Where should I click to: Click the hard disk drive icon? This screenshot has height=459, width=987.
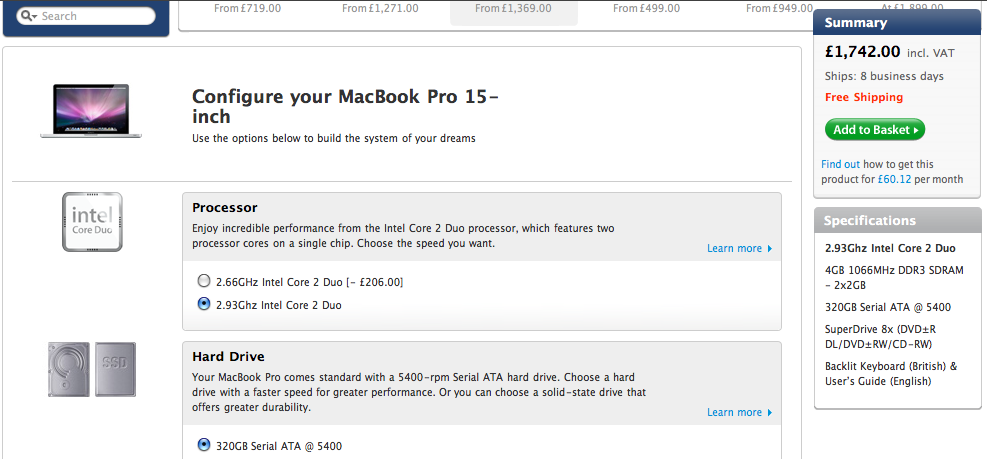click(x=68, y=369)
